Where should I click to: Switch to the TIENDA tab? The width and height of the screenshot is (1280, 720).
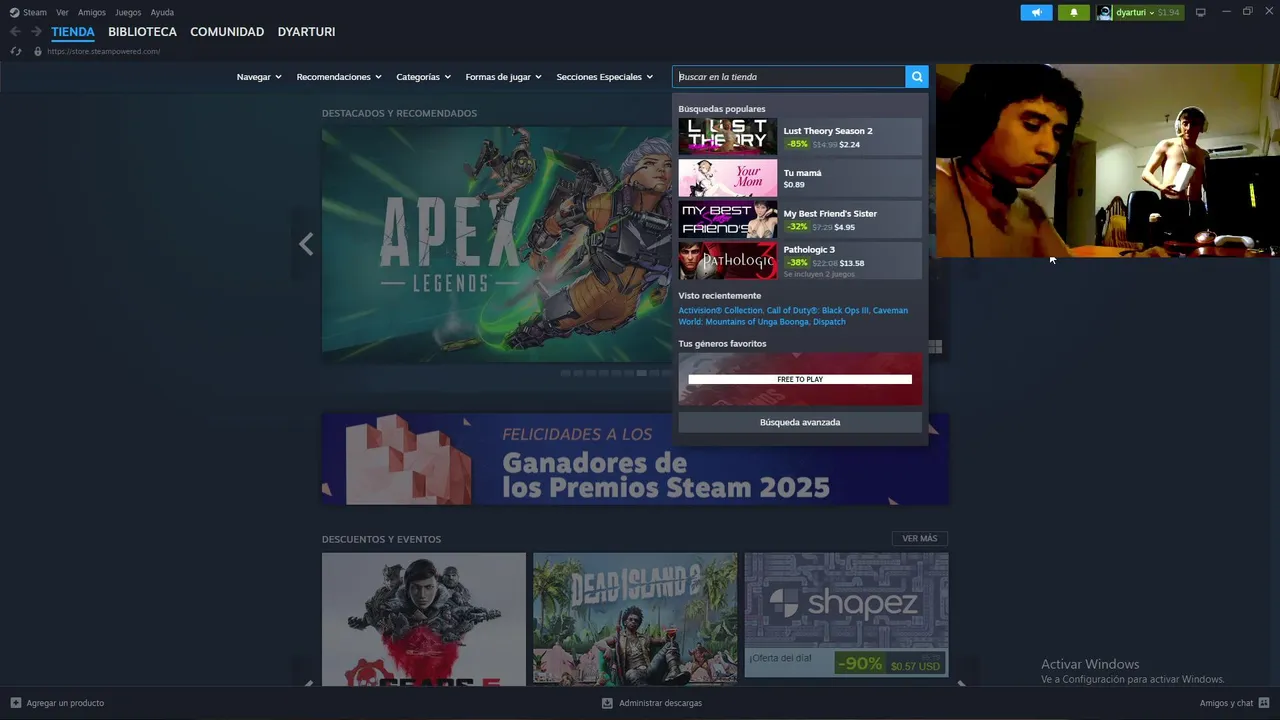[73, 32]
